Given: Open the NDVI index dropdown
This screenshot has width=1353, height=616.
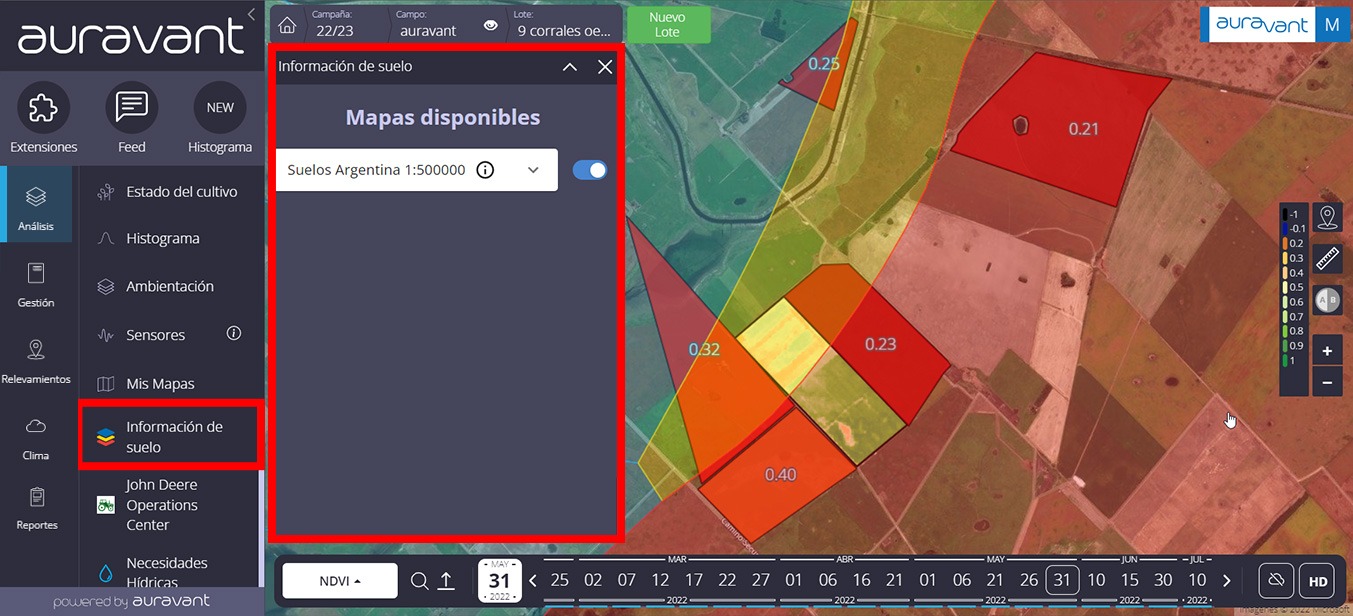Looking at the screenshot, I should [340, 581].
